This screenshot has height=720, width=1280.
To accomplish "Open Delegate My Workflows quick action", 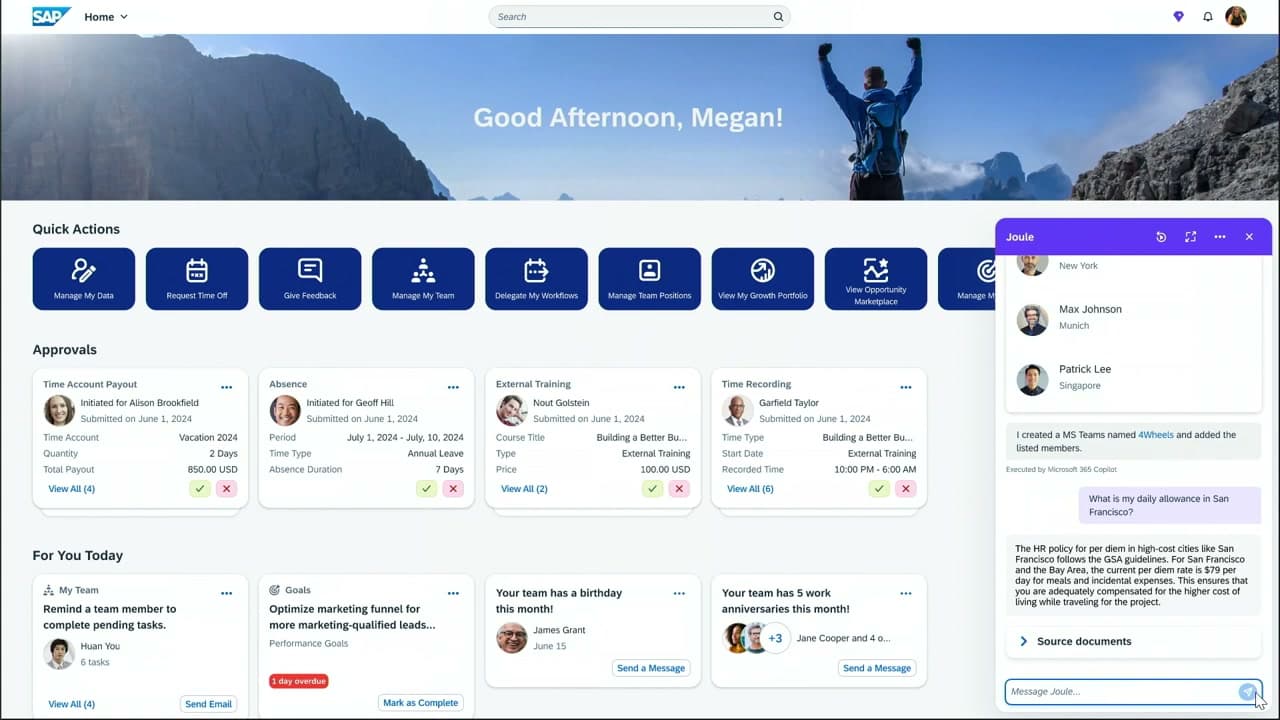I will pyautogui.click(x=536, y=279).
